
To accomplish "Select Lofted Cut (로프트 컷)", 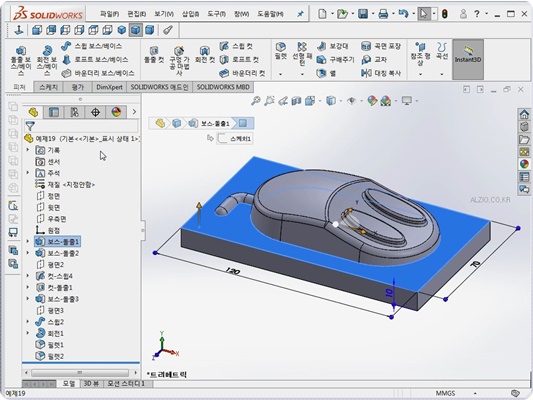I will (x=239, y=59).
